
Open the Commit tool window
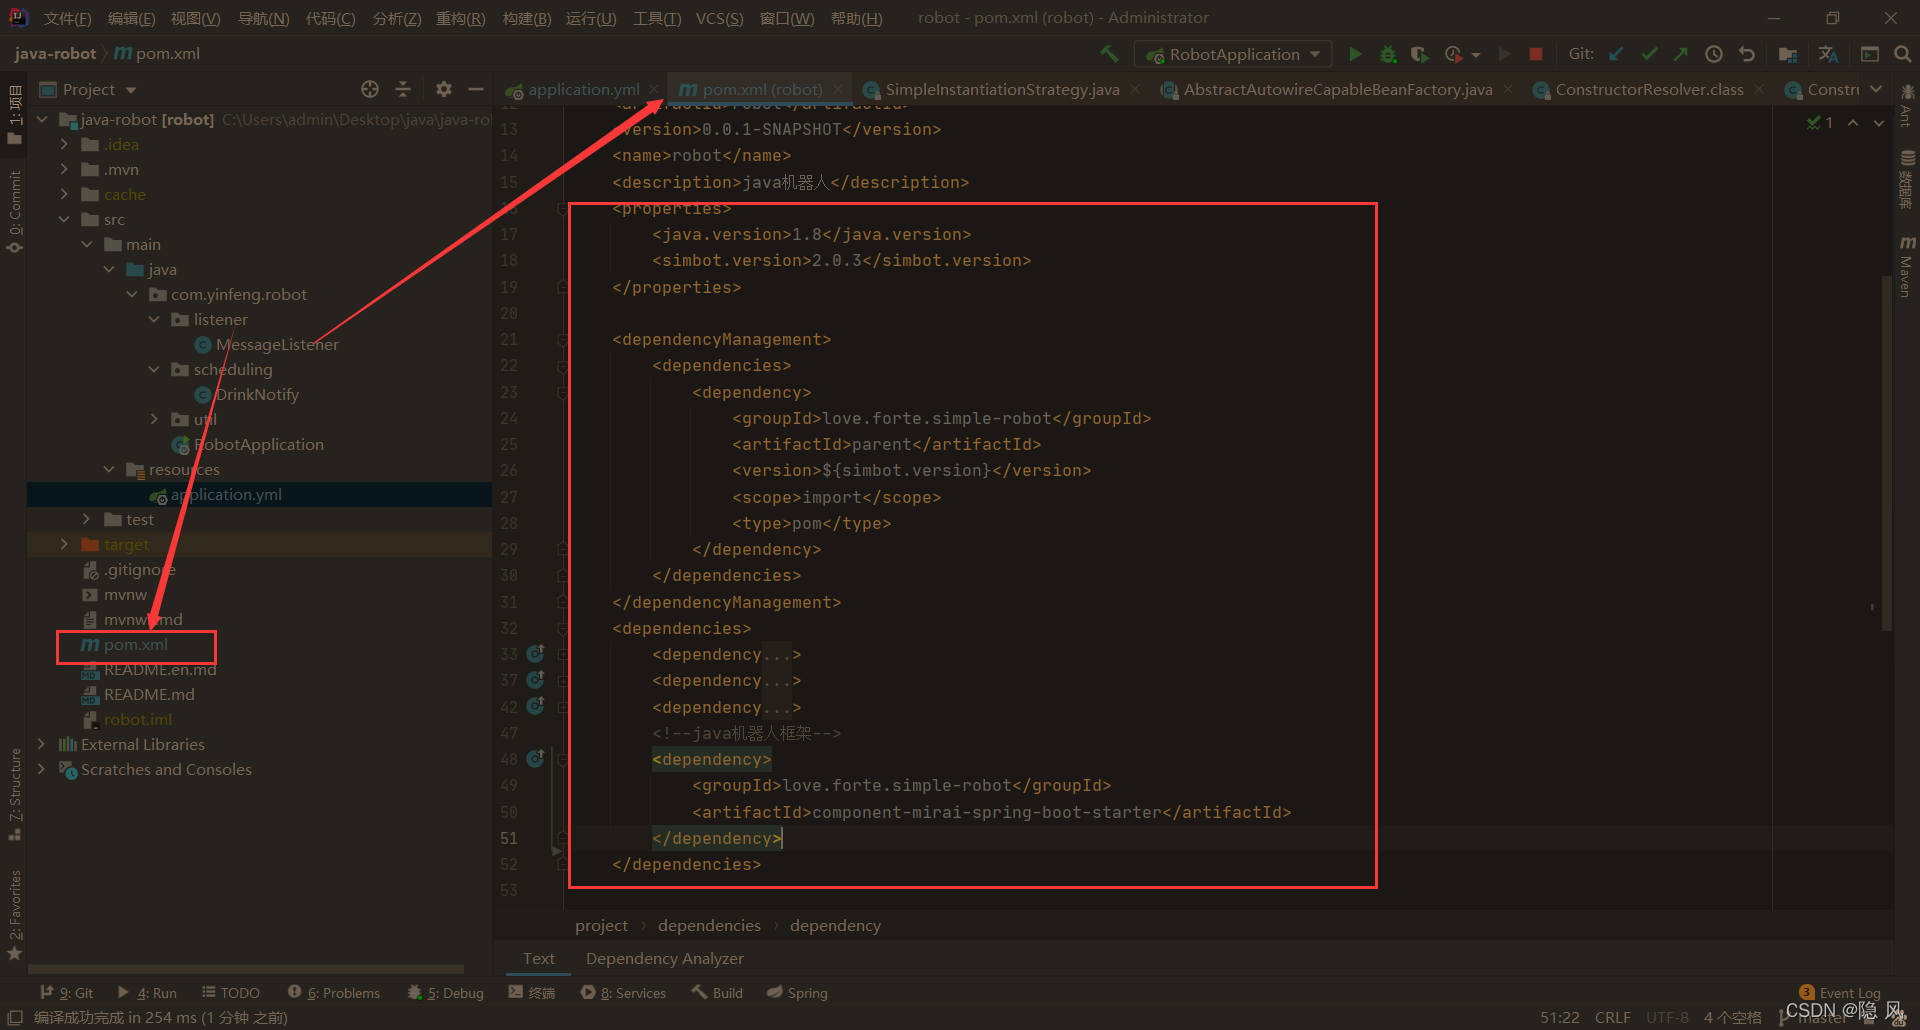click(14, 211)
